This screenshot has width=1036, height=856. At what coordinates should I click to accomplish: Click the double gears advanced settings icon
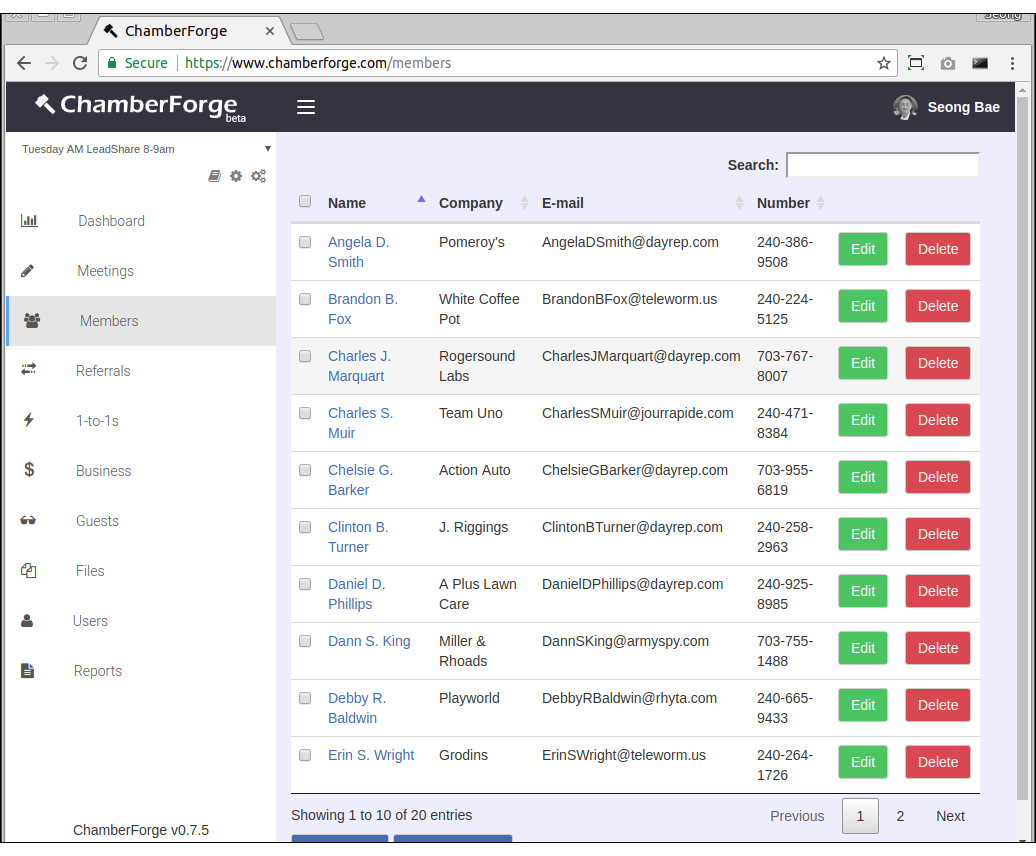pyautogui.click(x=258, y=176)
